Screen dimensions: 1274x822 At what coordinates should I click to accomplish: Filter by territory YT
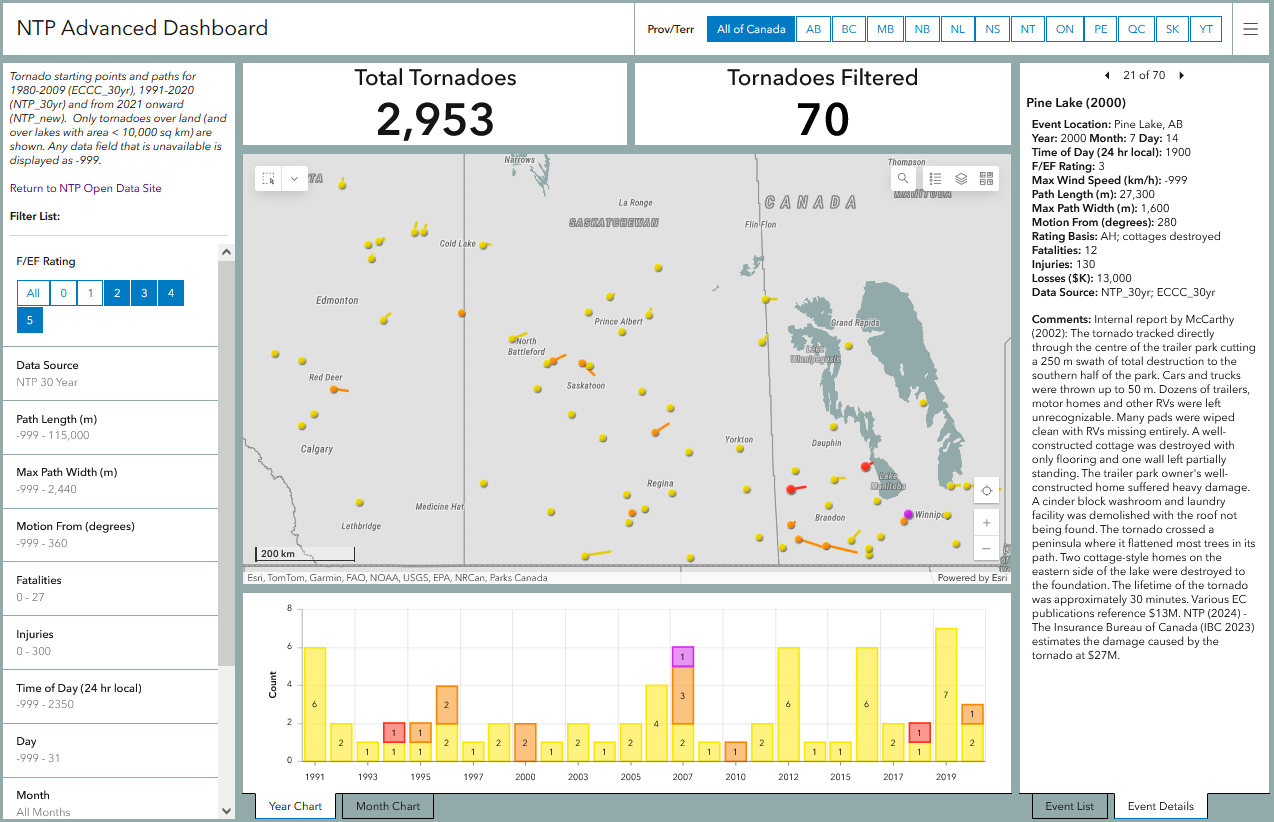[1206, 29]
